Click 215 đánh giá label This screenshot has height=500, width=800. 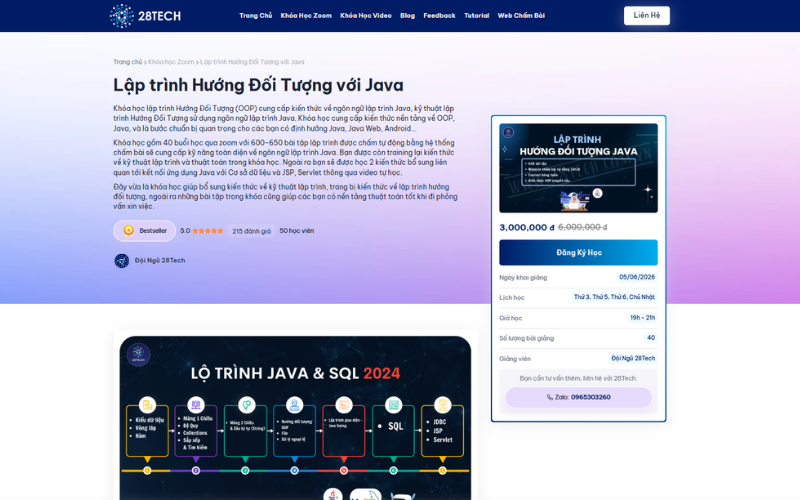[x=252, y=231]
